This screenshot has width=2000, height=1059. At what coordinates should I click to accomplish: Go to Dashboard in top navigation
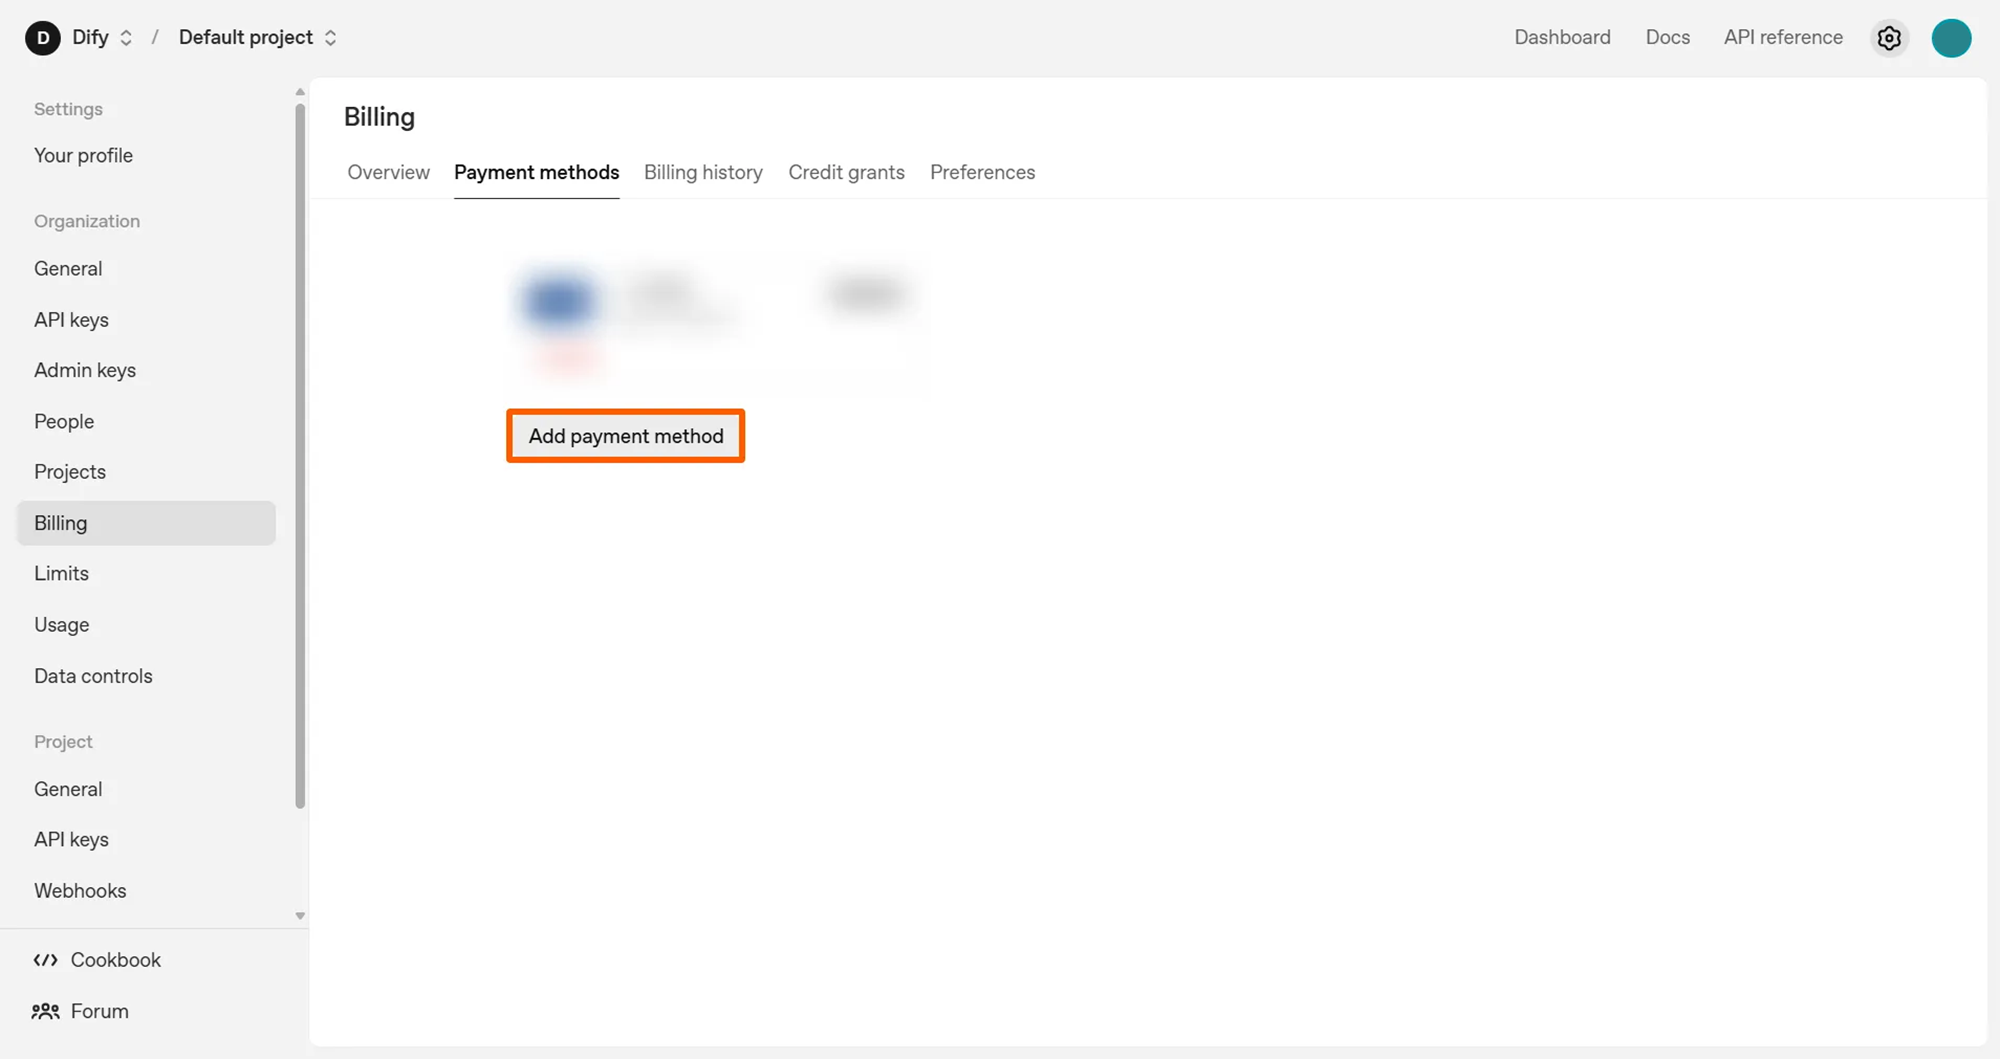tap(1562, 37)
